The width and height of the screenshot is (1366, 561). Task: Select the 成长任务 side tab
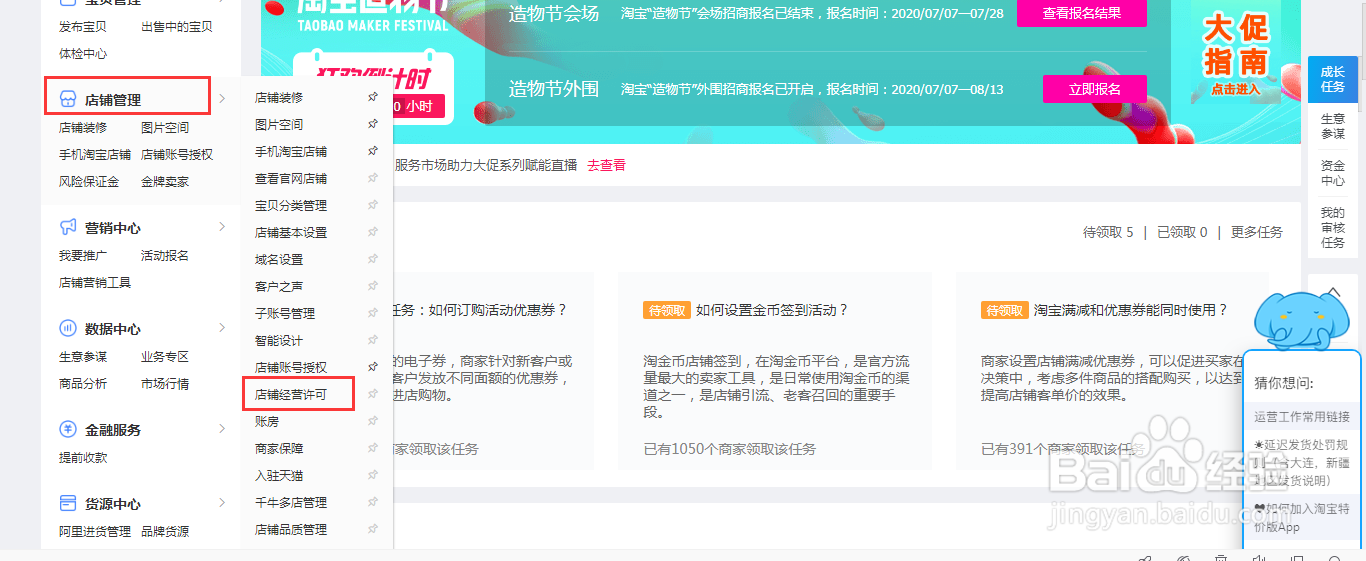point(1333,80)
